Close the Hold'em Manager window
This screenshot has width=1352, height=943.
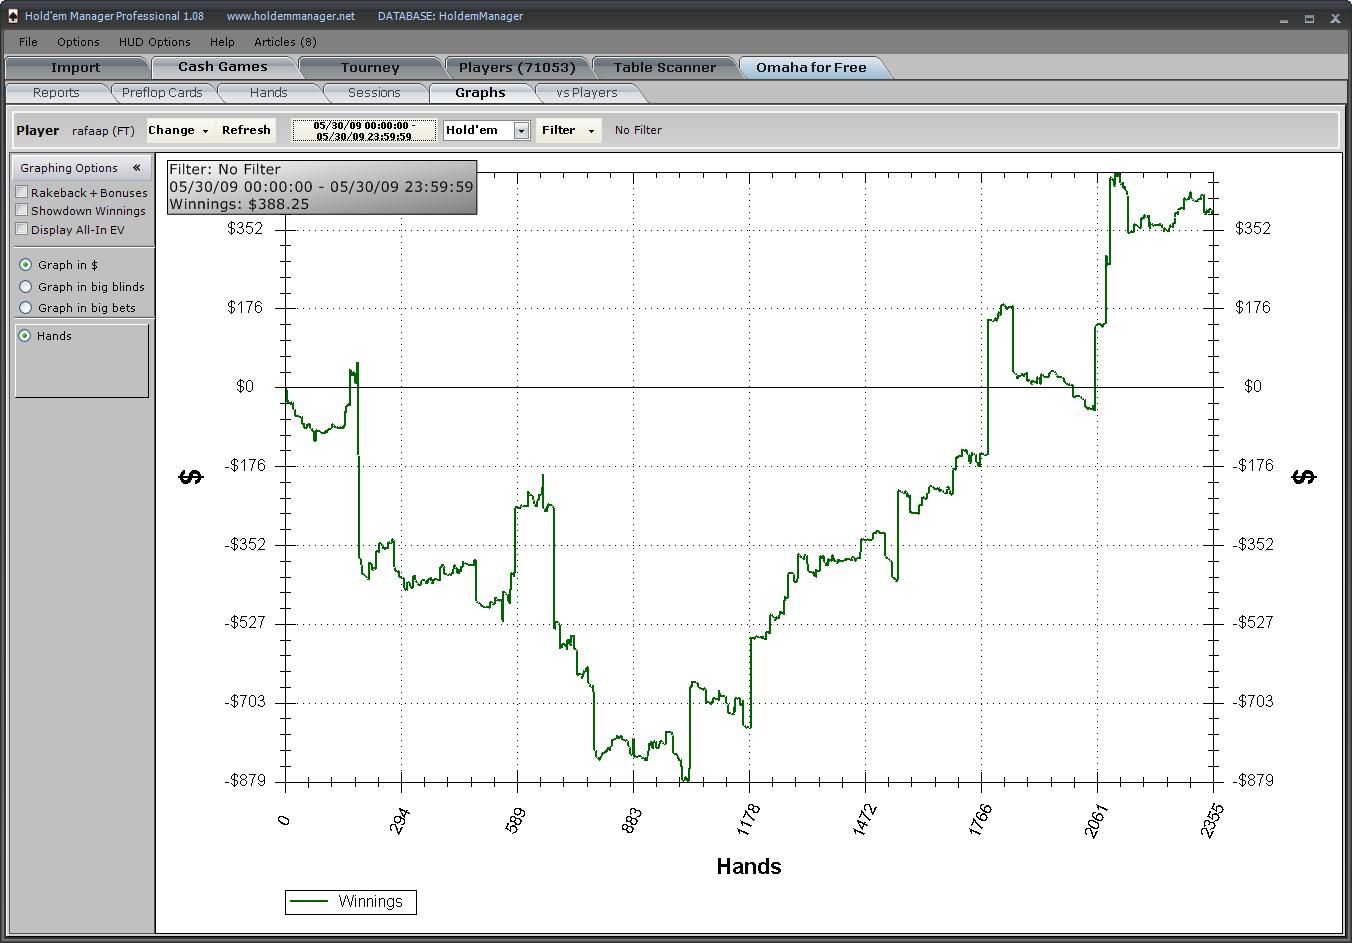(x=1335, y=18)
